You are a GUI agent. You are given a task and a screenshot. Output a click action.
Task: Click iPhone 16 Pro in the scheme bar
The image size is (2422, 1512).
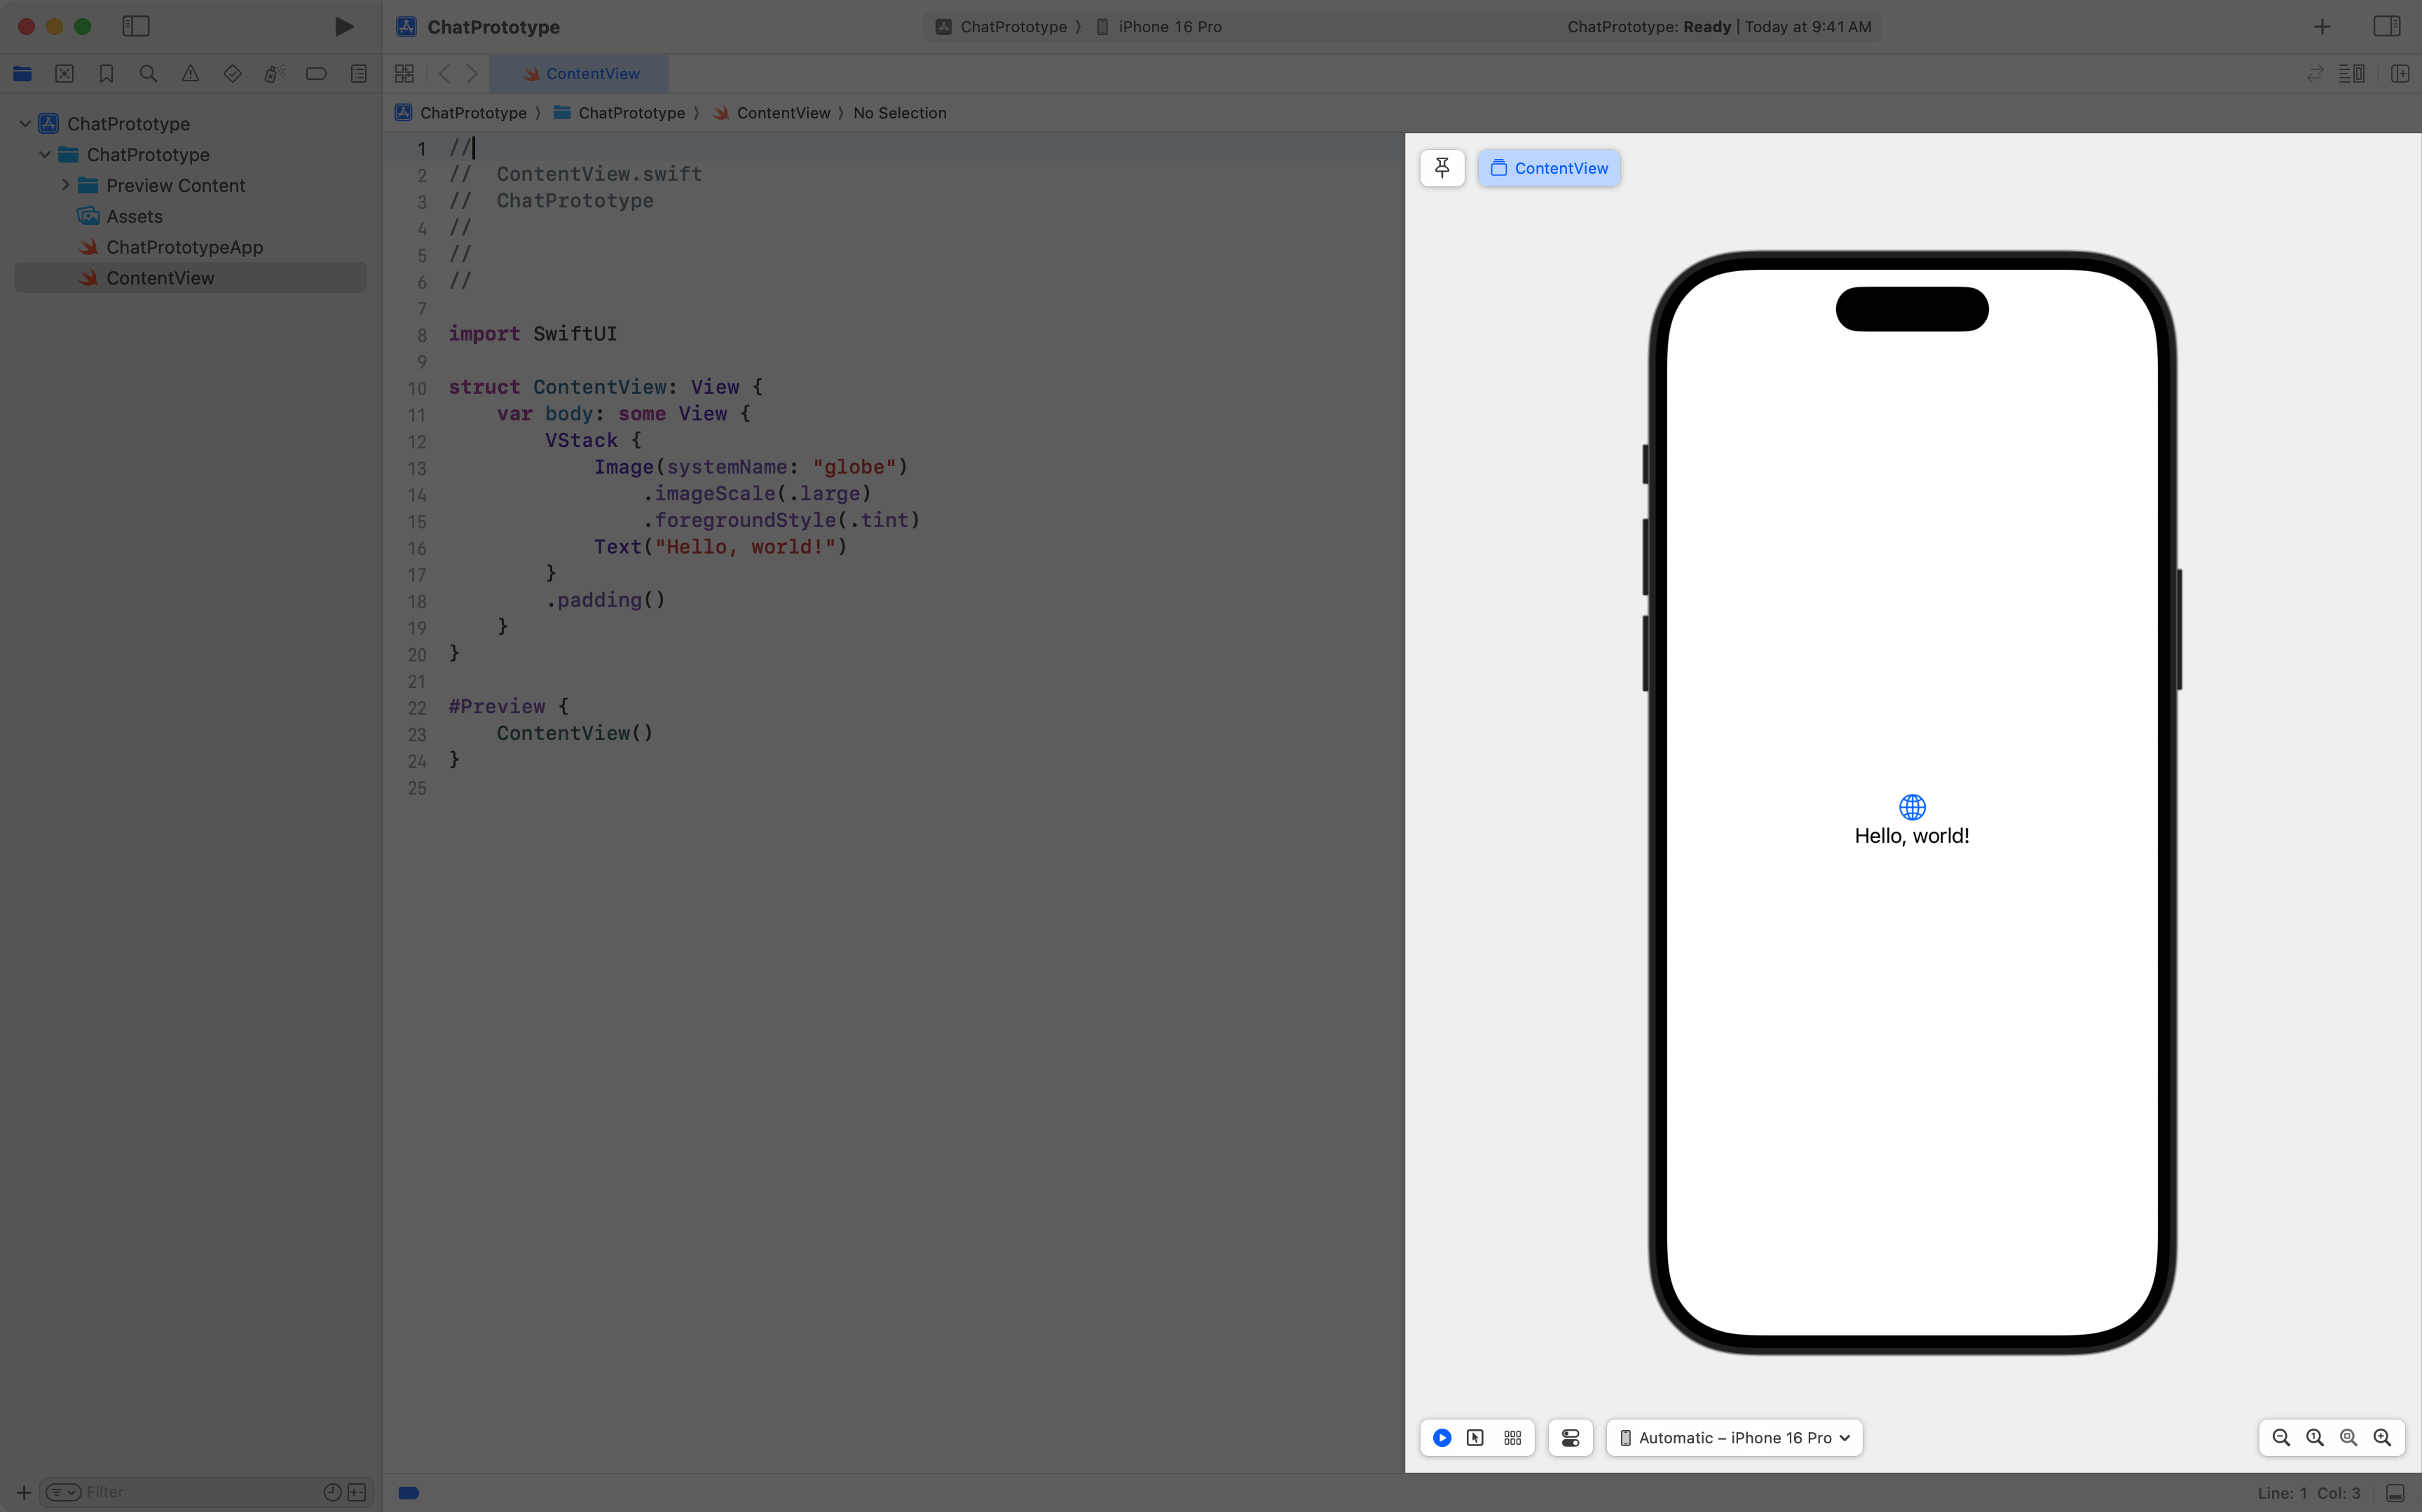point(1168,27)
